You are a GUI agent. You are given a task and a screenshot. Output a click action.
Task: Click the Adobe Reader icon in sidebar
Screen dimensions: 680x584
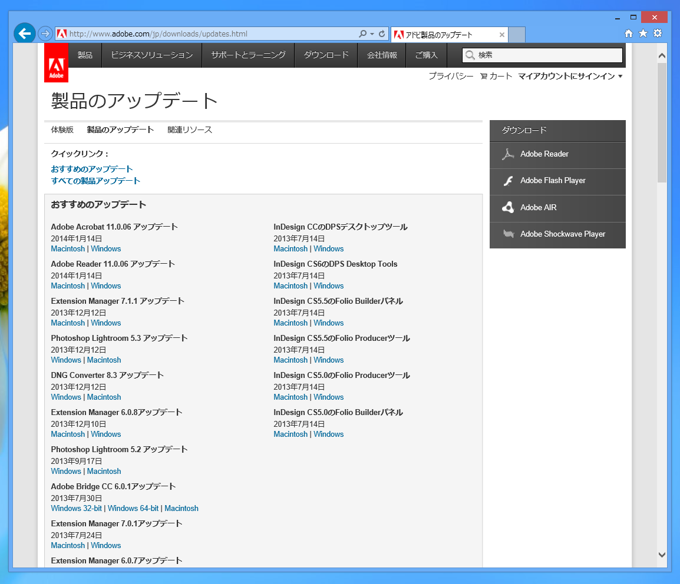[508, 154]
